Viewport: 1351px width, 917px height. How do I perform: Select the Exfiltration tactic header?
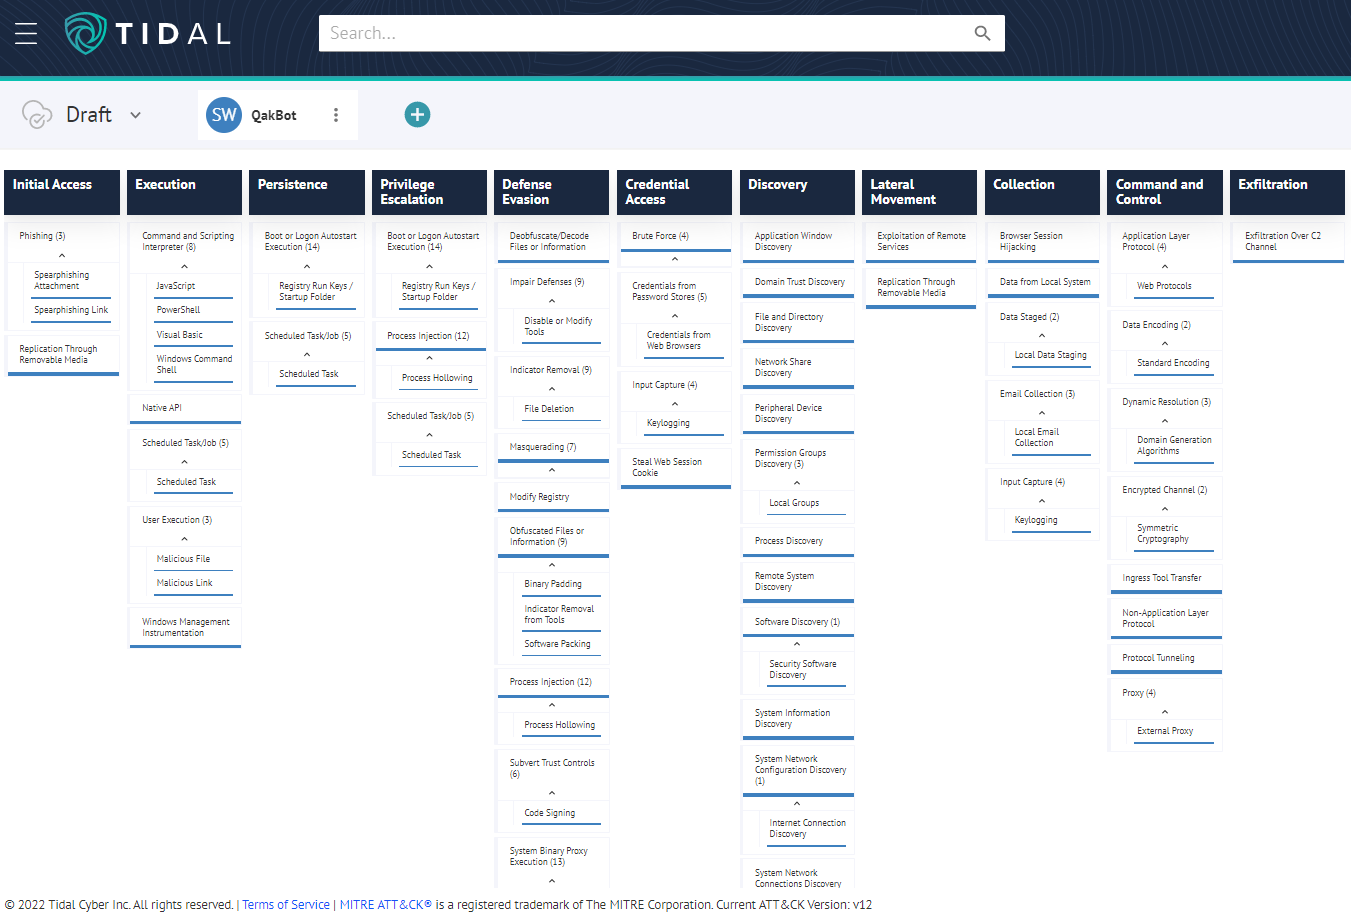pyautogui.click(x=1288, y=192)
